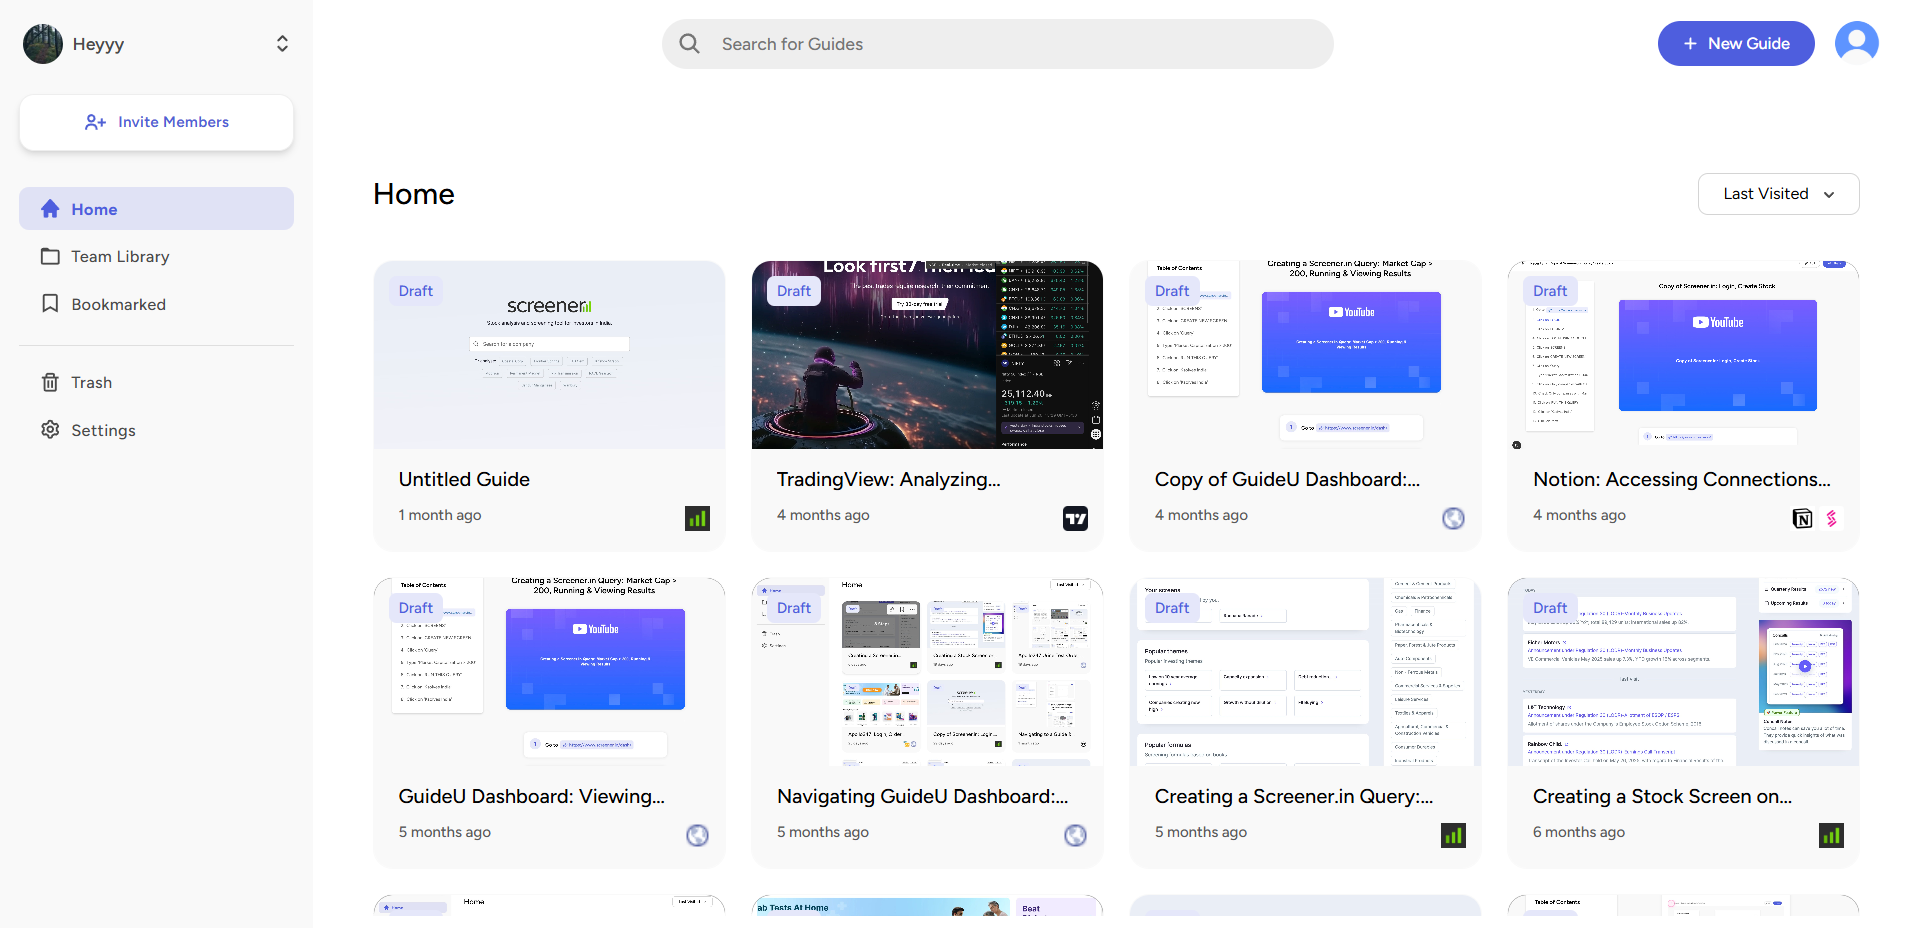Select Home in the sidebar navigation
The width and height of the screenshot is (1920, 928).
point(93,208)
